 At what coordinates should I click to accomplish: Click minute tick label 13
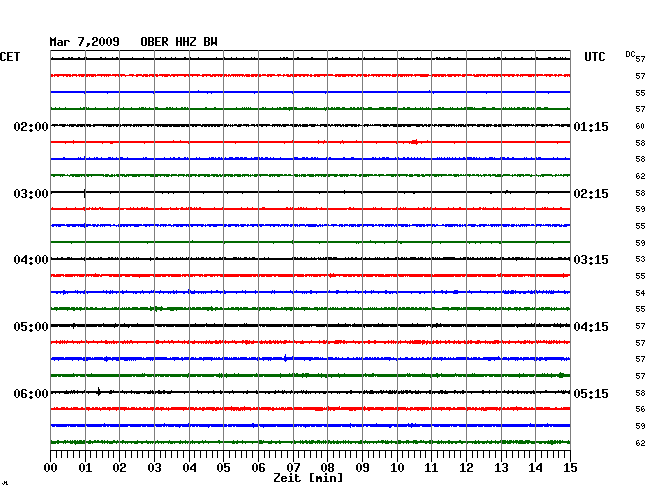click(501, 468)
